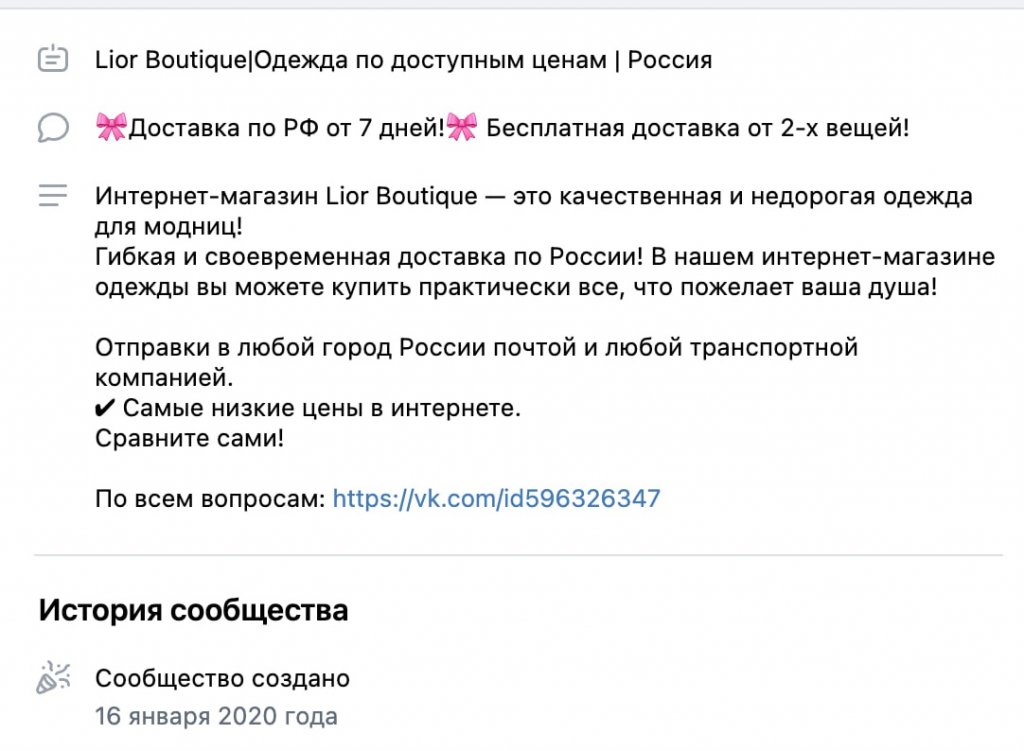
Task: Click the Интернет-магазин Lior Boutique description line
Action: pyautogui.click(x=533, y=196)
